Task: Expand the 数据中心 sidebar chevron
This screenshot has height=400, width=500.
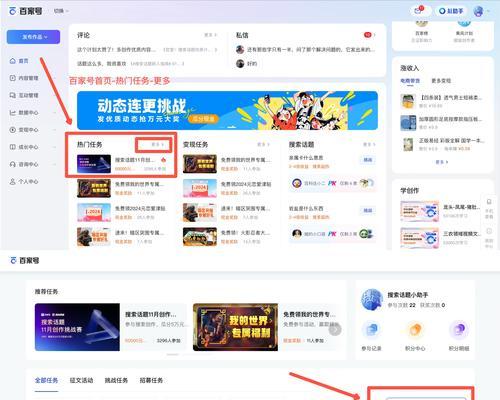Action: pos(54,113)
